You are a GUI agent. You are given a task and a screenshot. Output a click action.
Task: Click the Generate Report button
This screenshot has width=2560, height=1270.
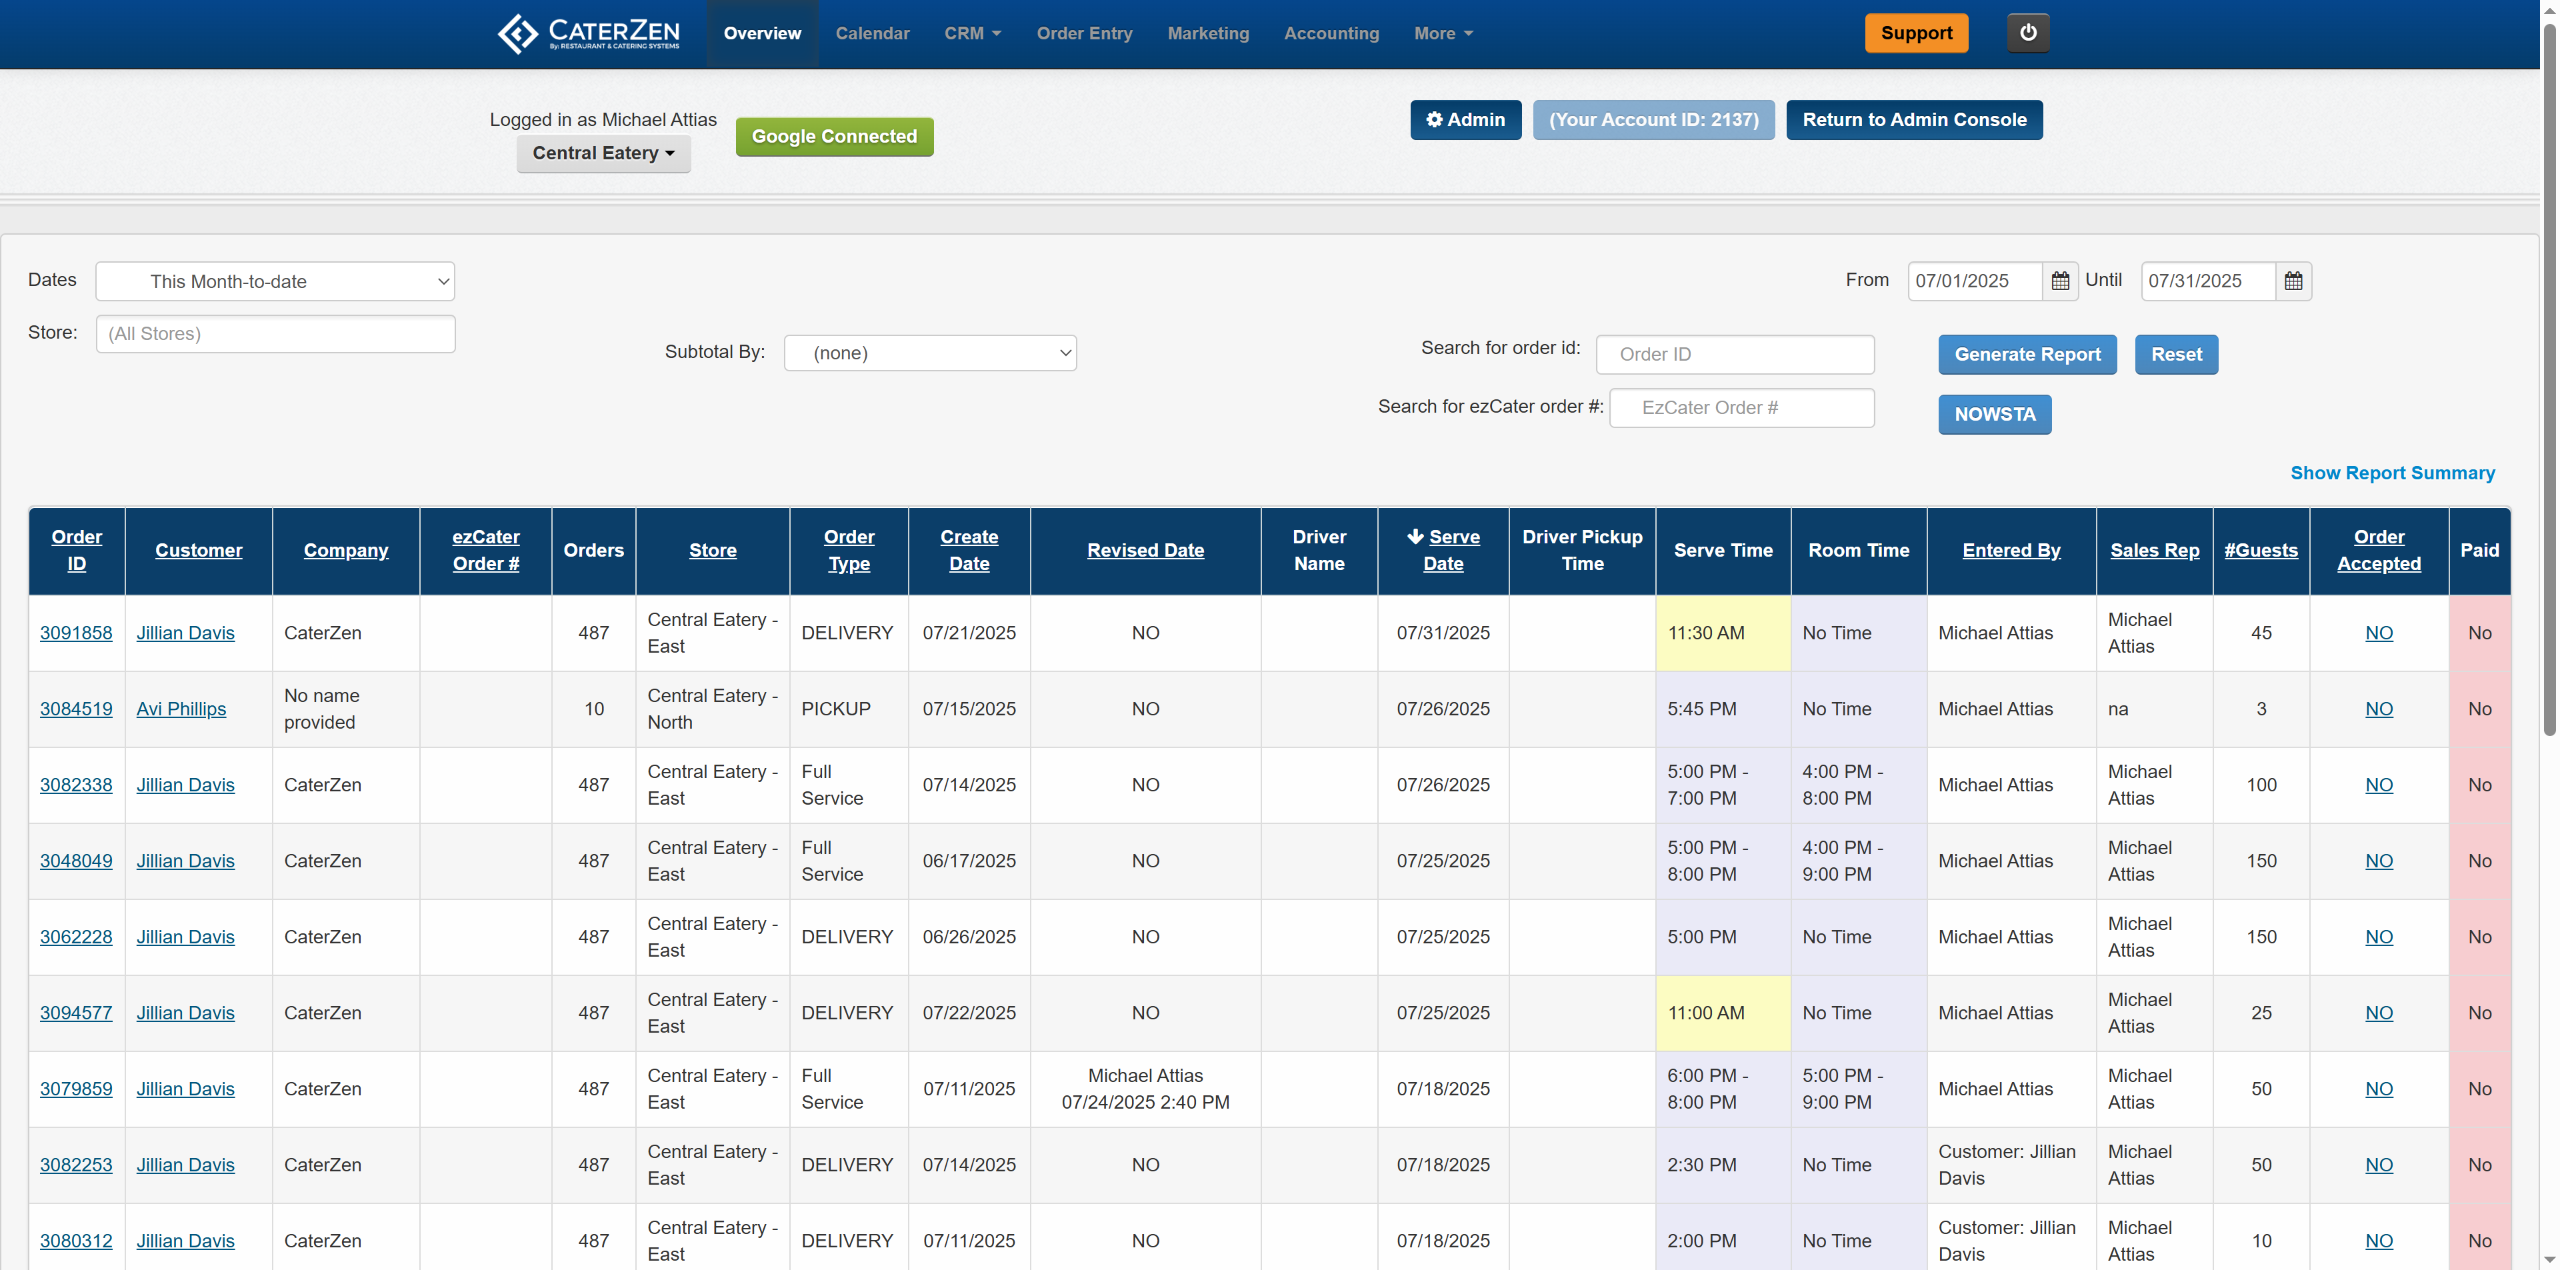tap(2027, 354)
